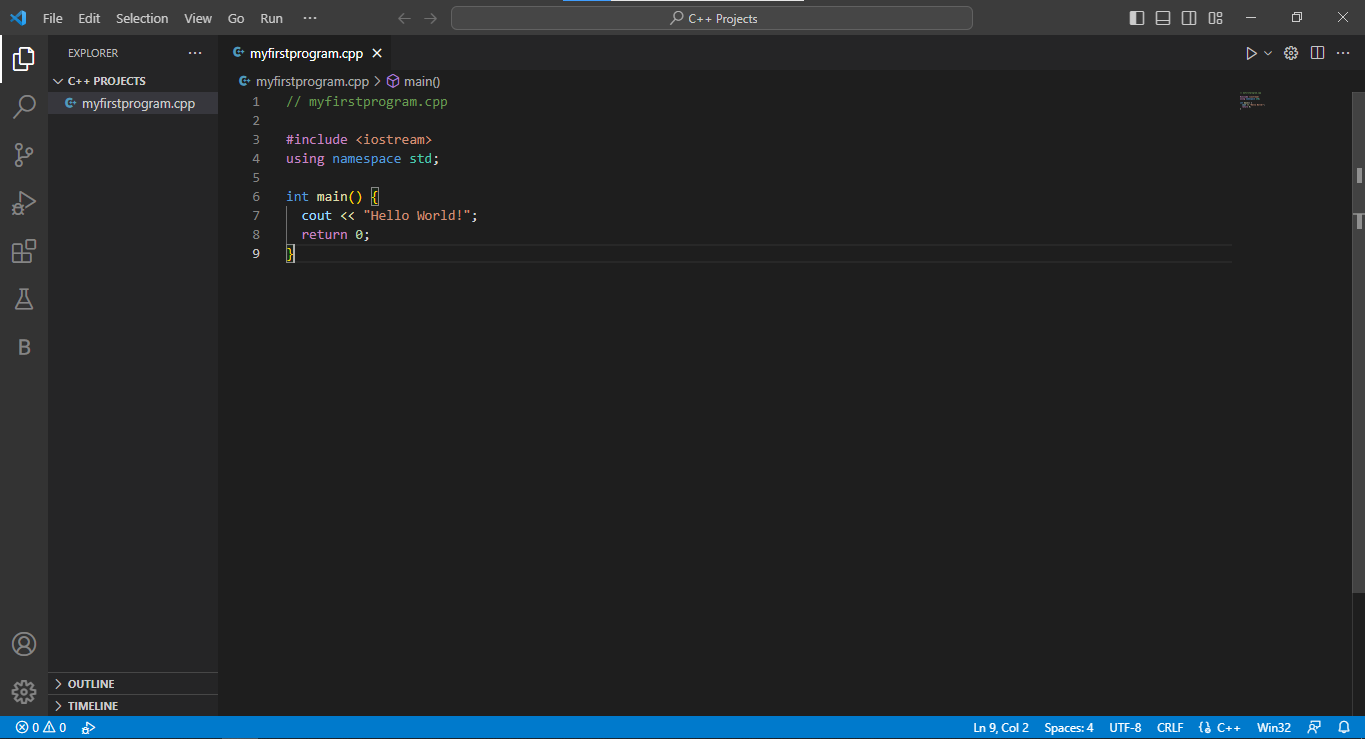1365x739 pixels.
Task: Click the C++ Projects search box
Action: click(x=712, y=18)
